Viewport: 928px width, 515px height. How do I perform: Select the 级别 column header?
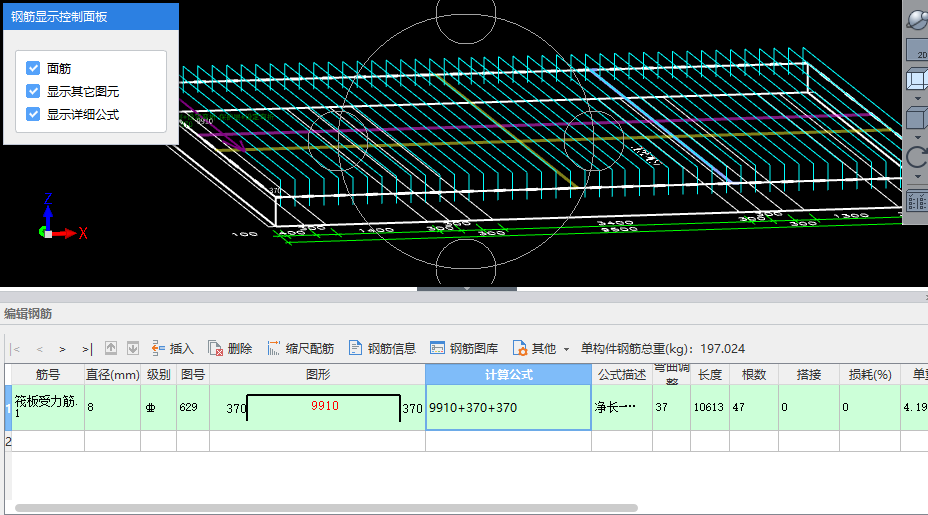point(158,375)
